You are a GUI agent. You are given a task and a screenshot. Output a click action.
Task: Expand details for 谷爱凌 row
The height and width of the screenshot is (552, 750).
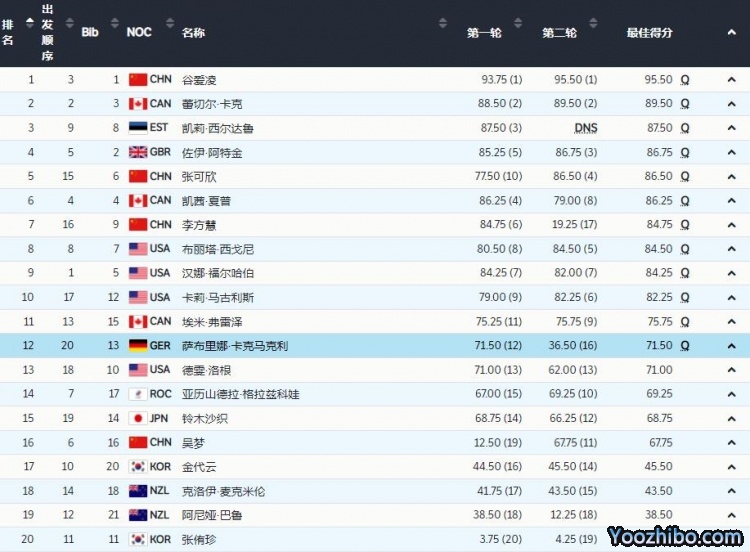[731, 79]
